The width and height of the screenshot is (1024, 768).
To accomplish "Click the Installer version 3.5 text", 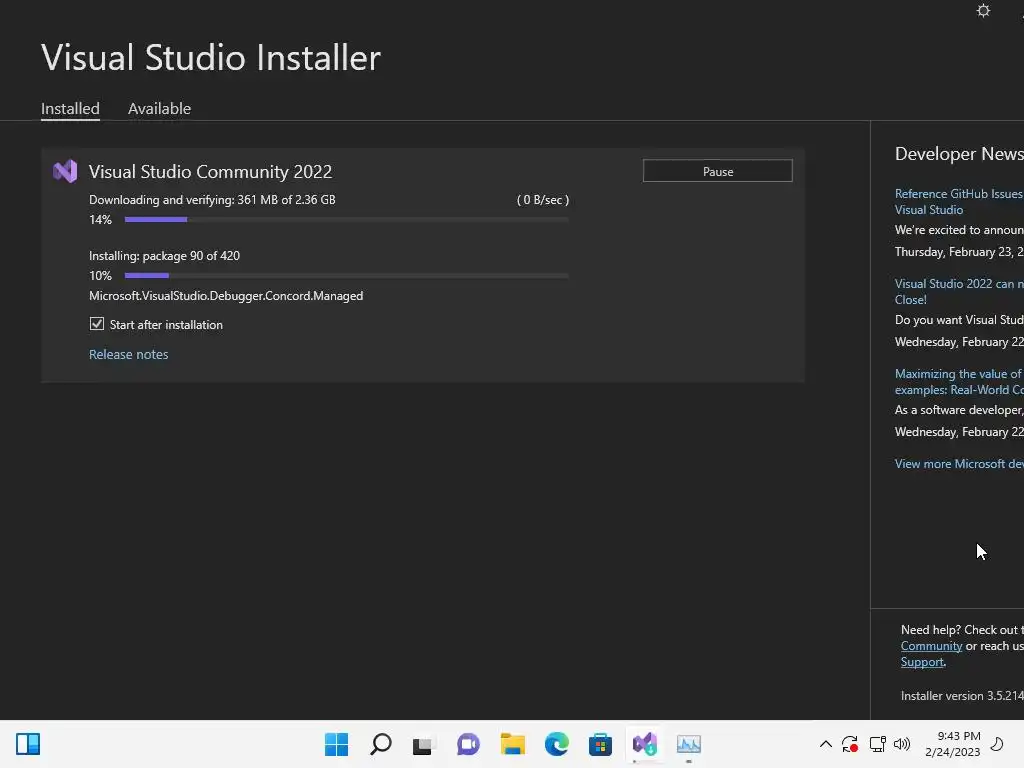I will click(x=962, y=696).
